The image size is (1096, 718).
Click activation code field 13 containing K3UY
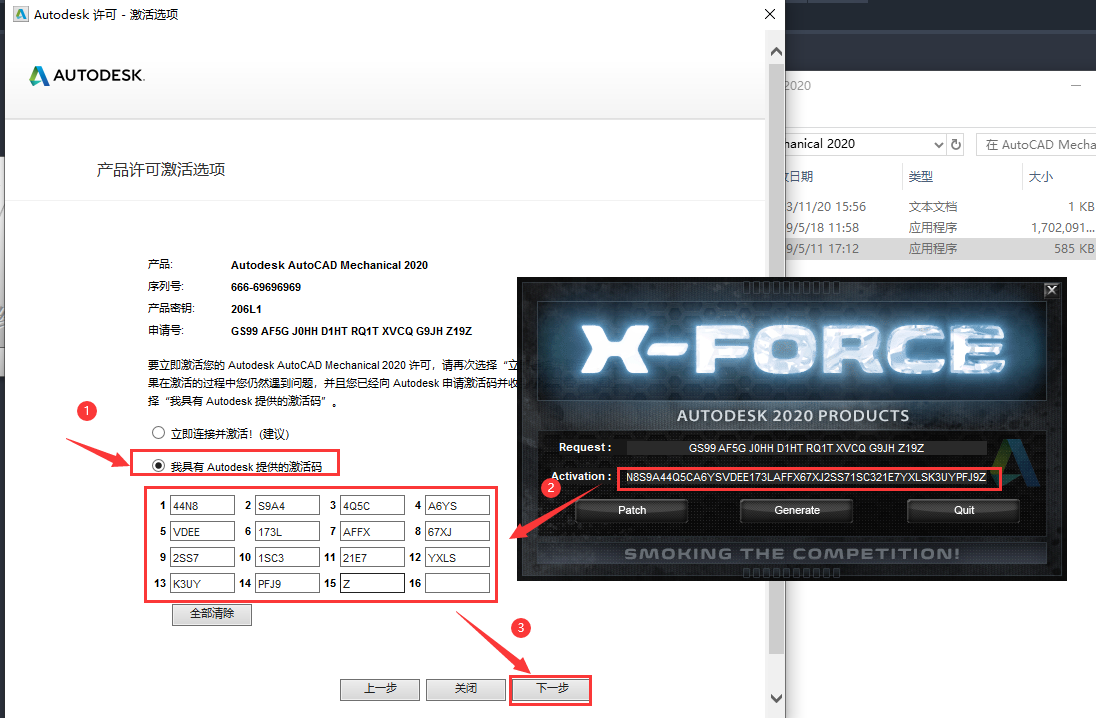pyautogui.click(x=202, y=583)
